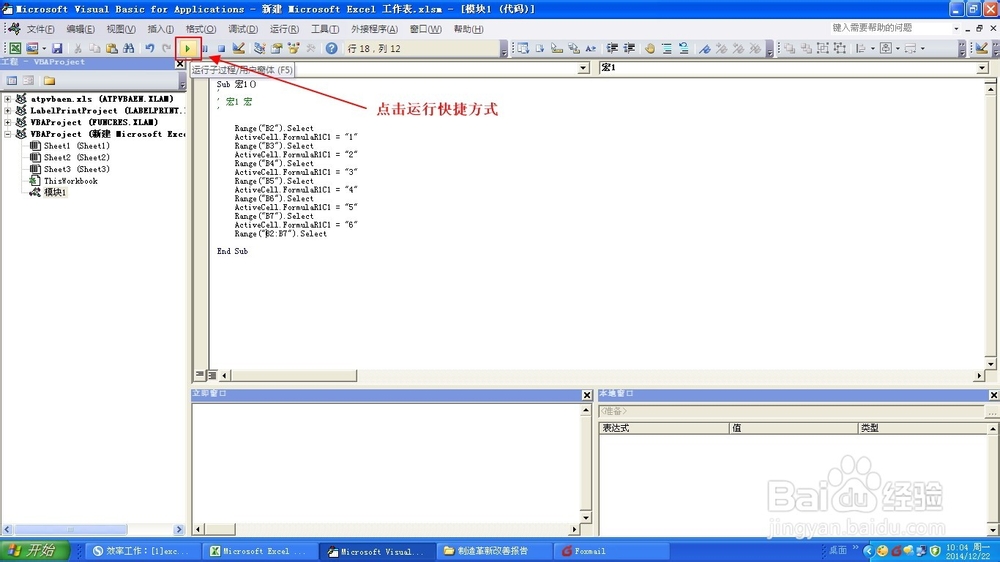Toggle the Design Mode icon at the far right
The image size is (1000, 562).
click(x=982, y=48)
